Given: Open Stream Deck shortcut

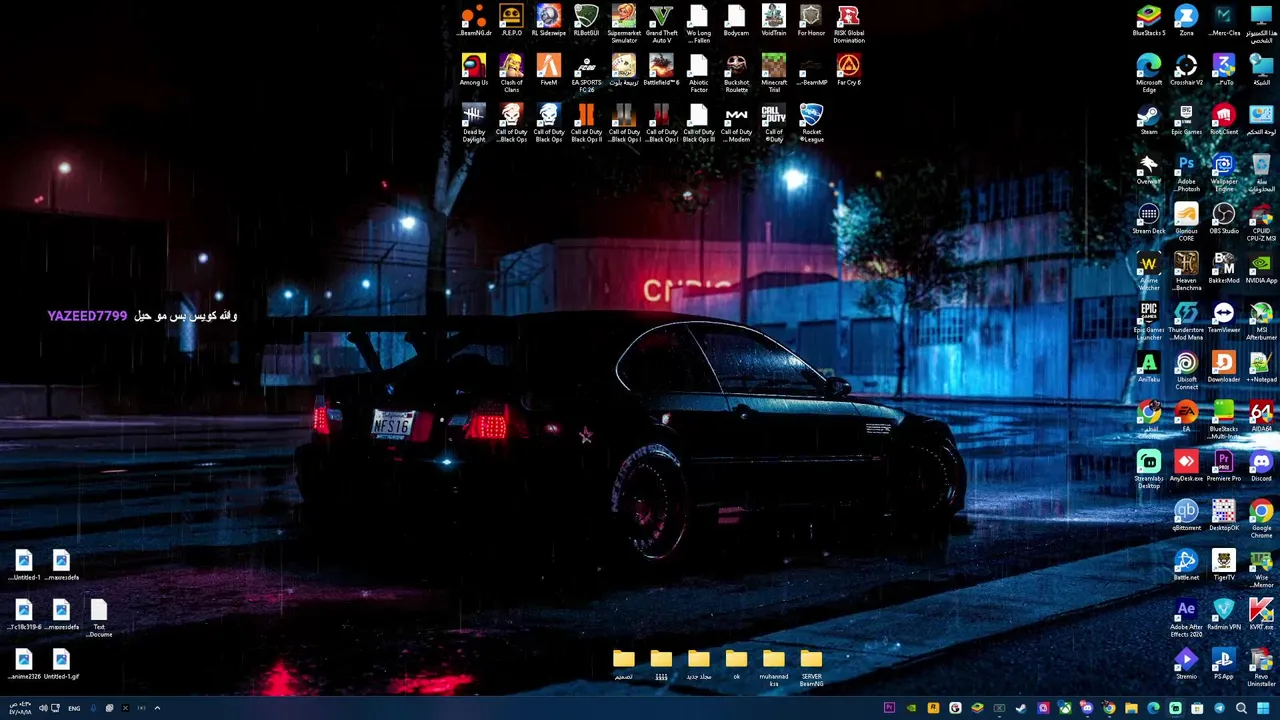Looking at the screenshot, I should [x=1149, y=219].
